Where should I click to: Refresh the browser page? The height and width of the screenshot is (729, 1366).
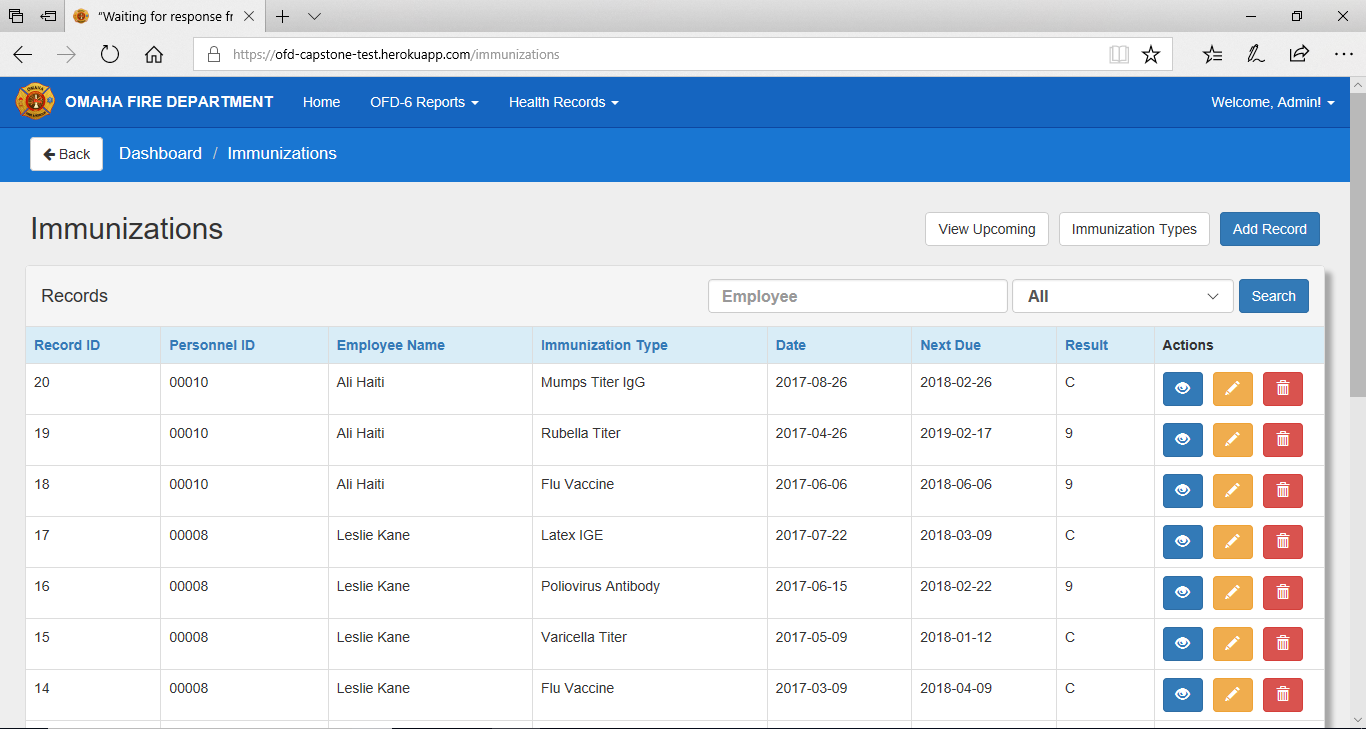point(110,55)
